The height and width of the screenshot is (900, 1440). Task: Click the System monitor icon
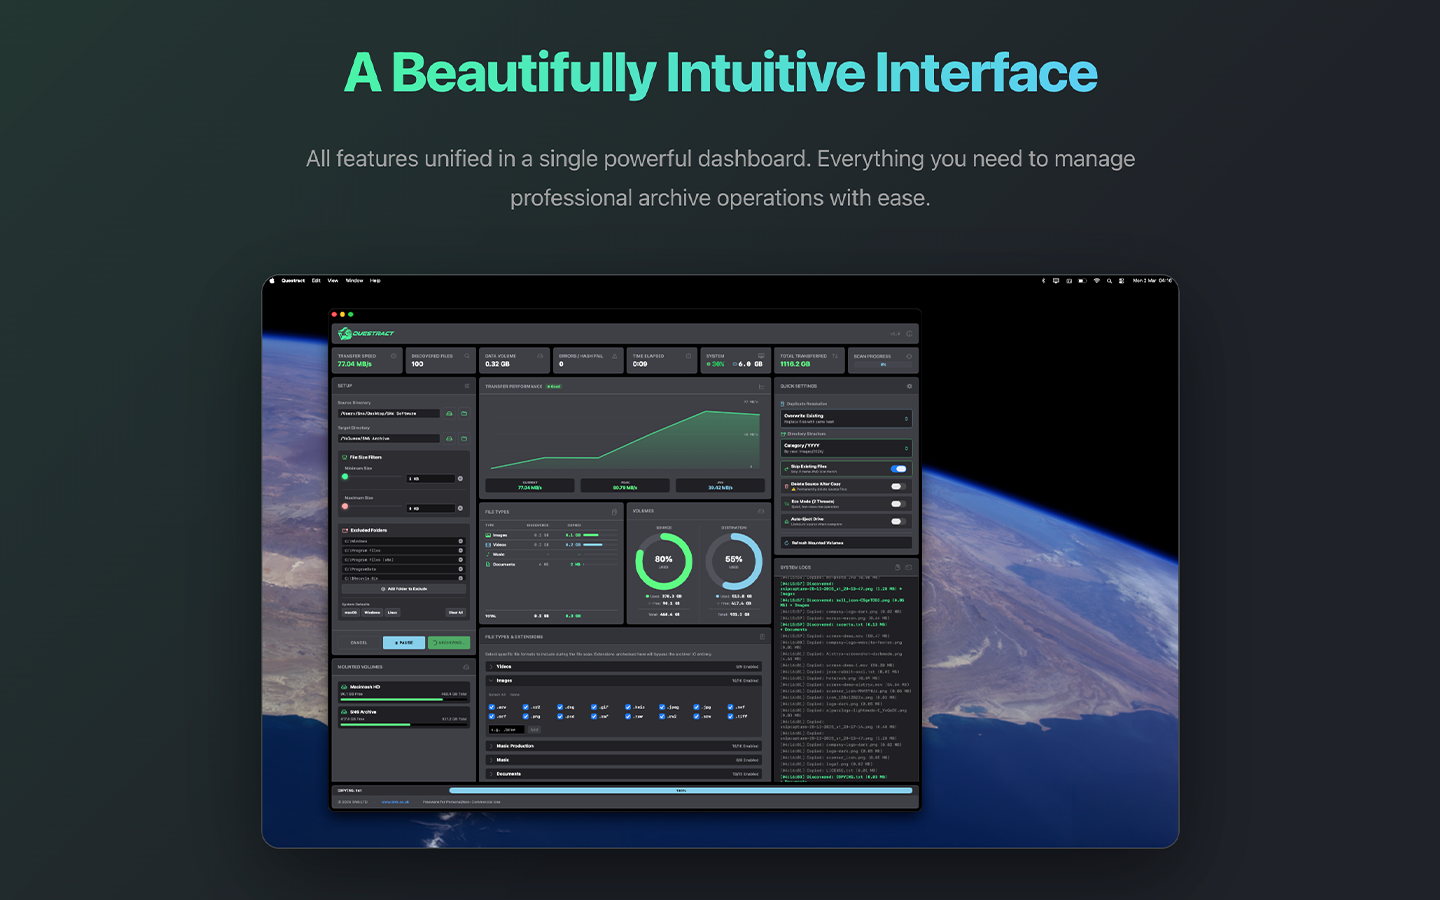(761, 356)
